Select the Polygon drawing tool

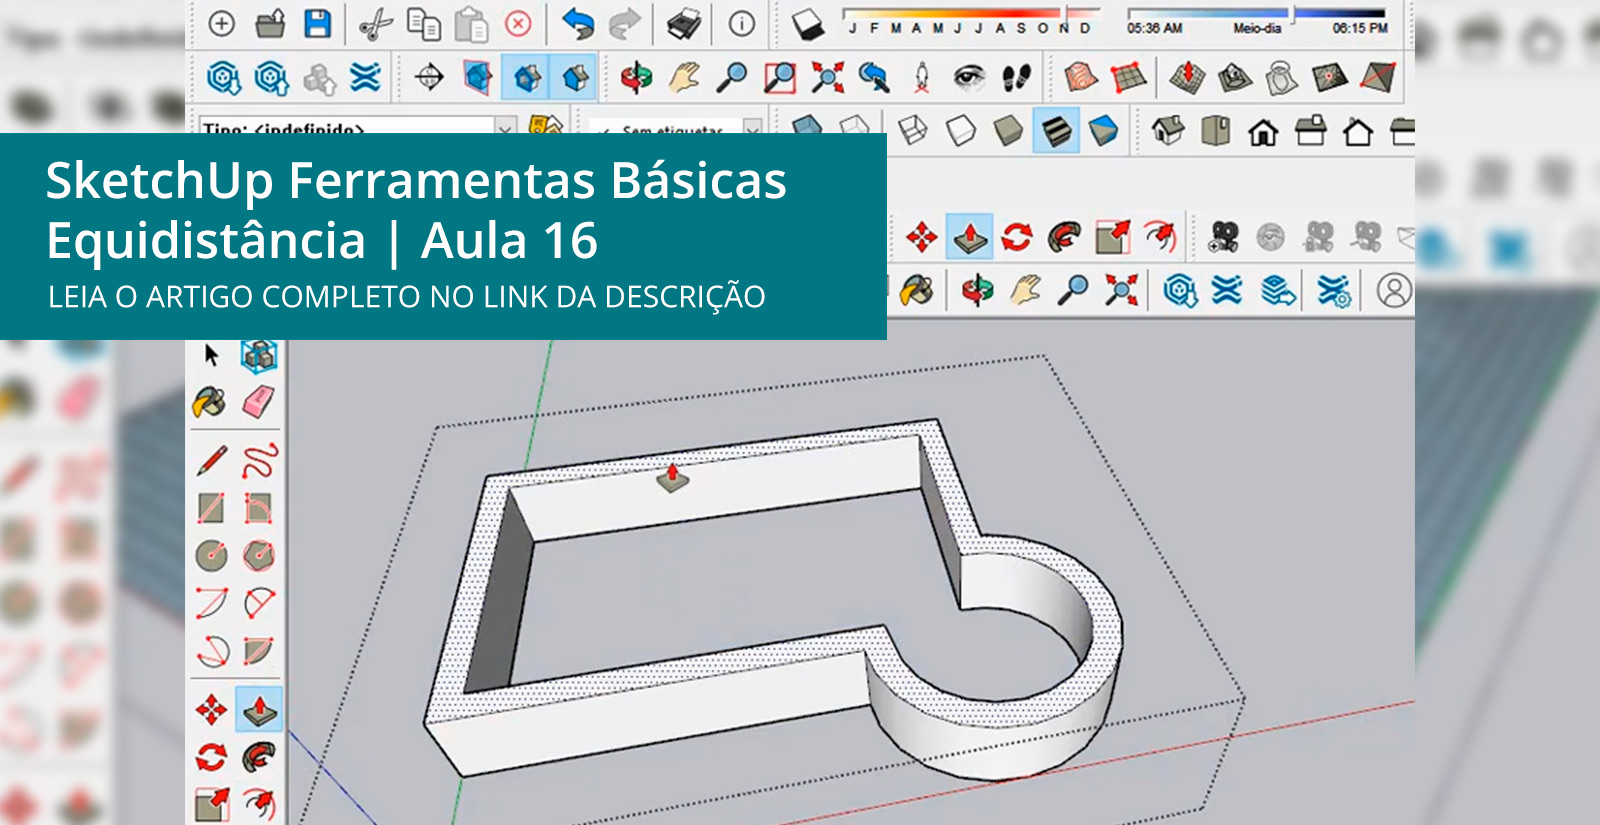259,555
